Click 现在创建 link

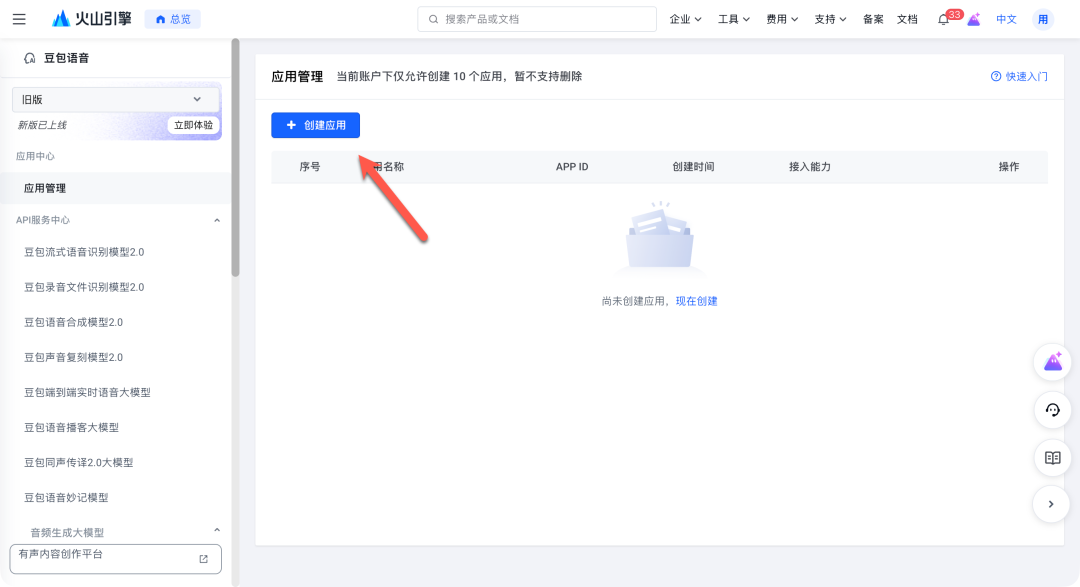coord(696,301)
